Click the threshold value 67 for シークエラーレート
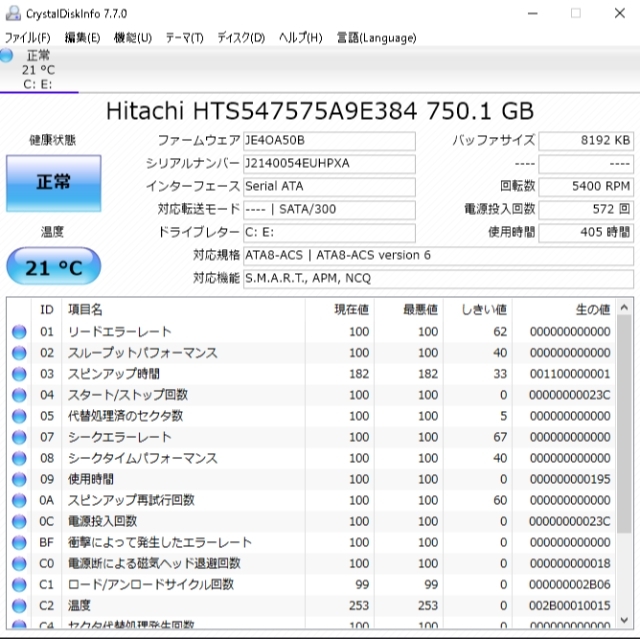 tap(500, 437)
